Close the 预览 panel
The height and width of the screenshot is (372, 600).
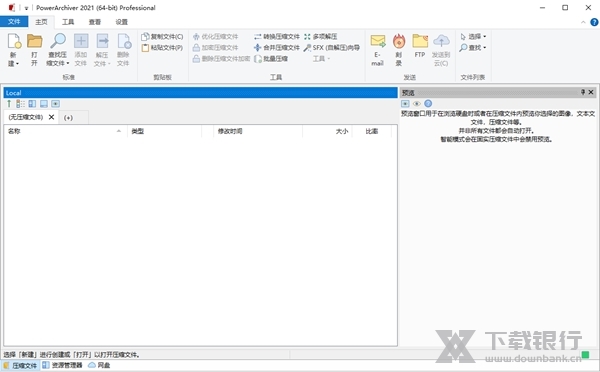point(591,92)
